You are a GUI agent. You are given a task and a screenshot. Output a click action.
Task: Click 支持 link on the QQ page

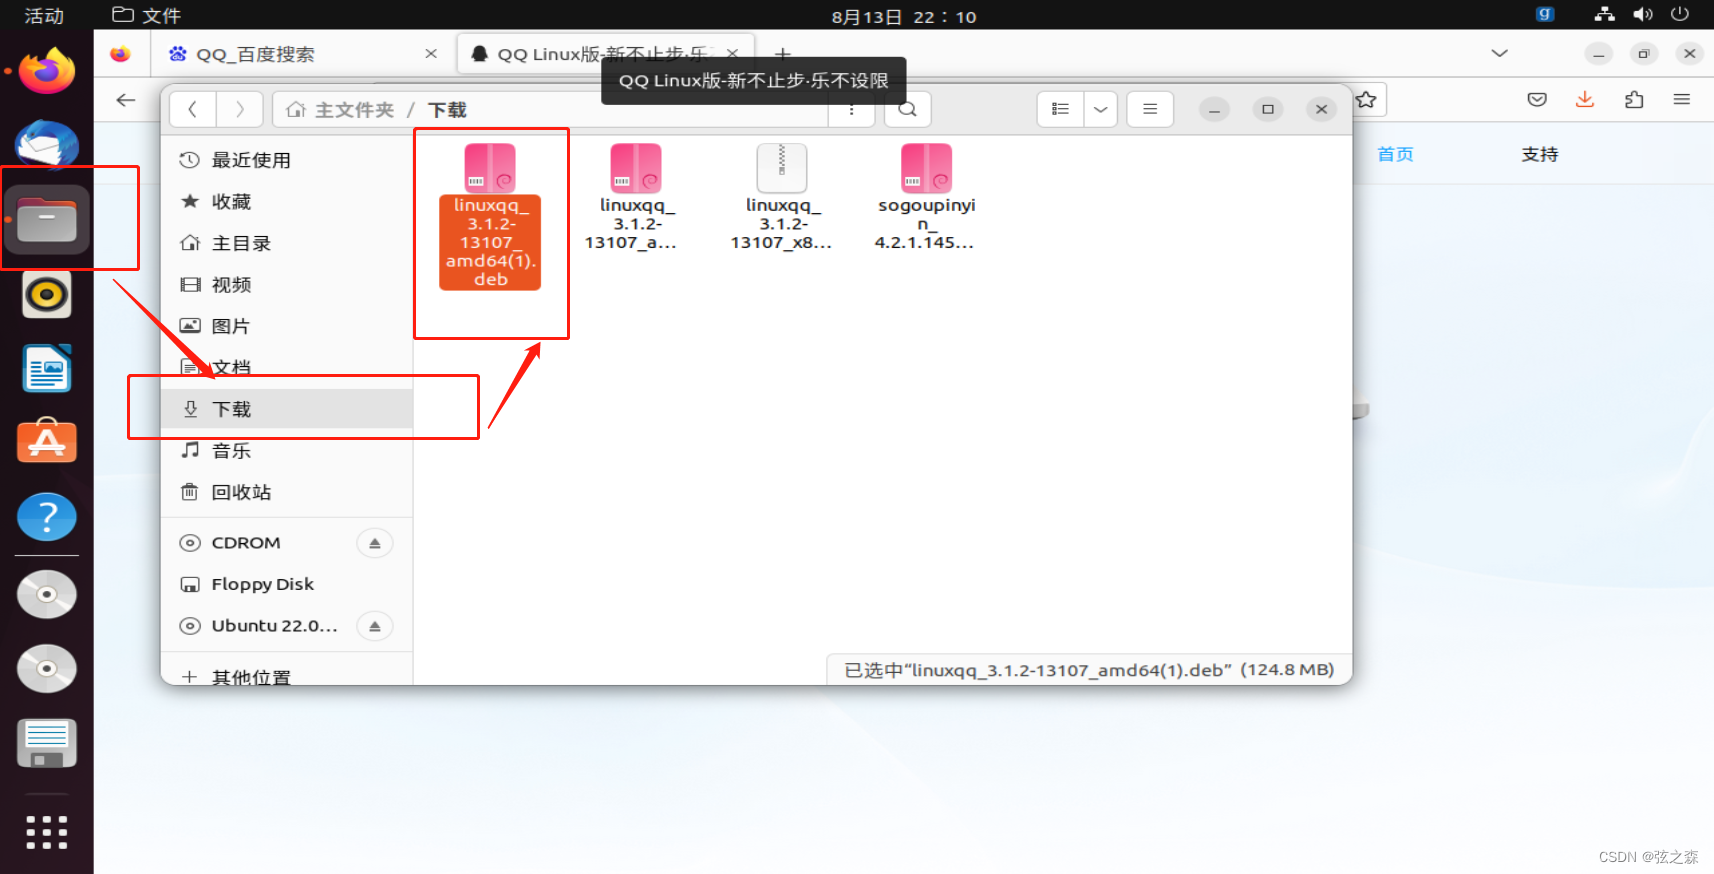[x=1540, y=154]
